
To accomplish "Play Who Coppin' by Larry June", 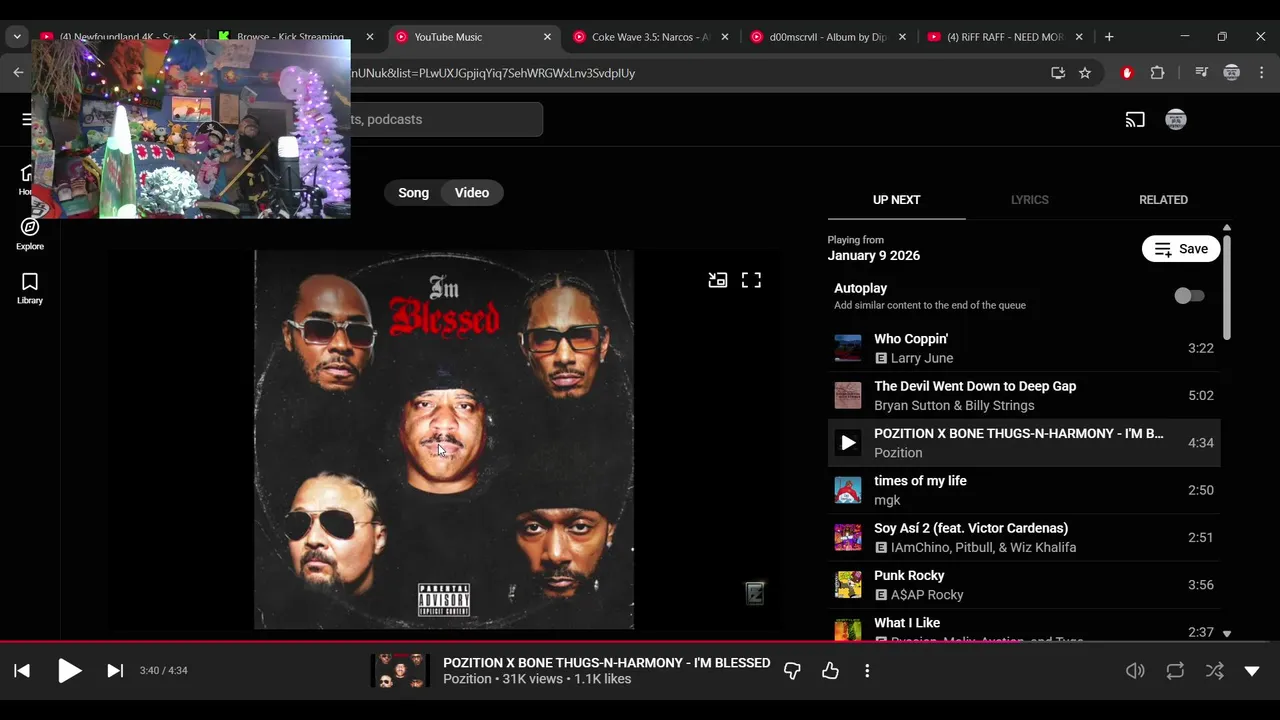I will click(x=1024, y=348).
